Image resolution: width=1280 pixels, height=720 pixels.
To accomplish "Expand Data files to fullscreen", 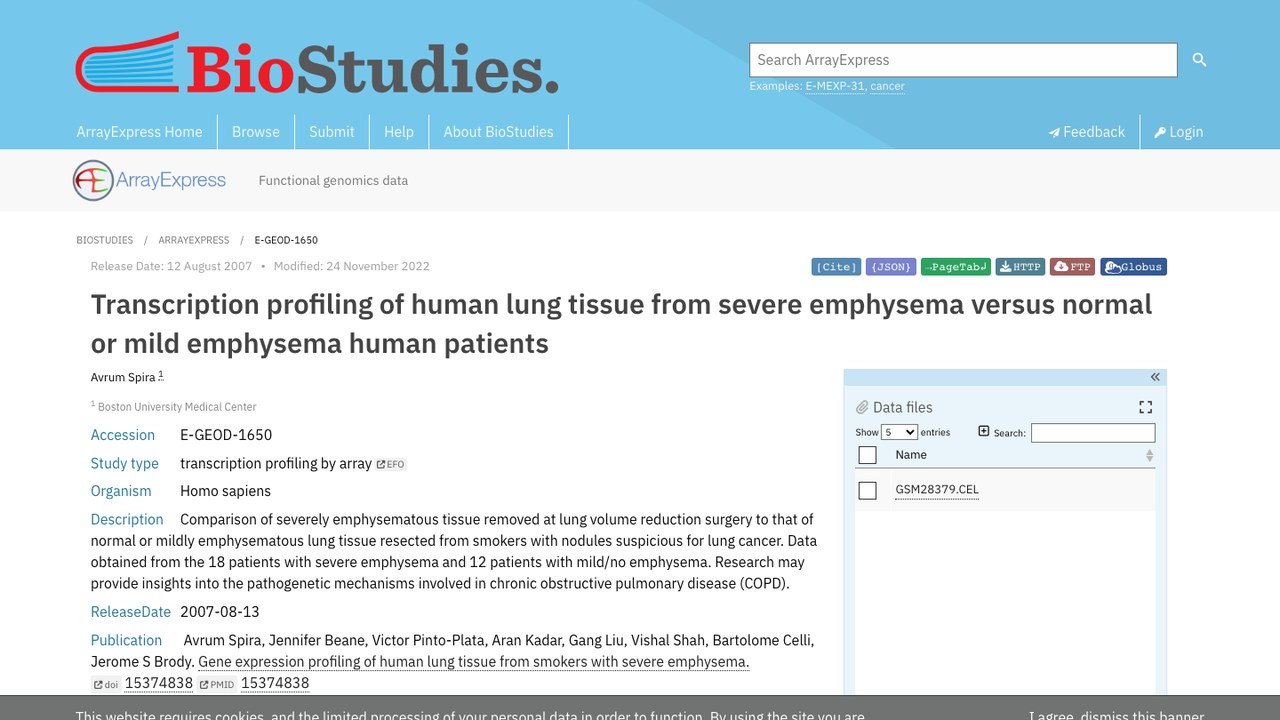I will click(1146, 407).
